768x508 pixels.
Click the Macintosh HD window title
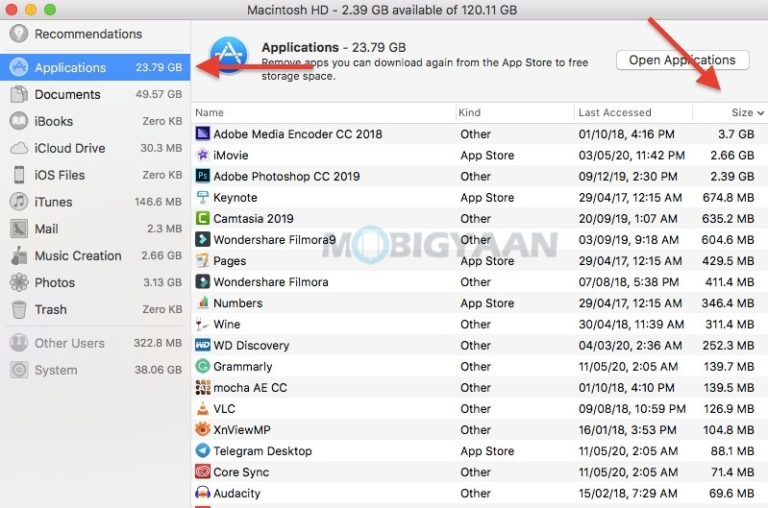[382, 10]
